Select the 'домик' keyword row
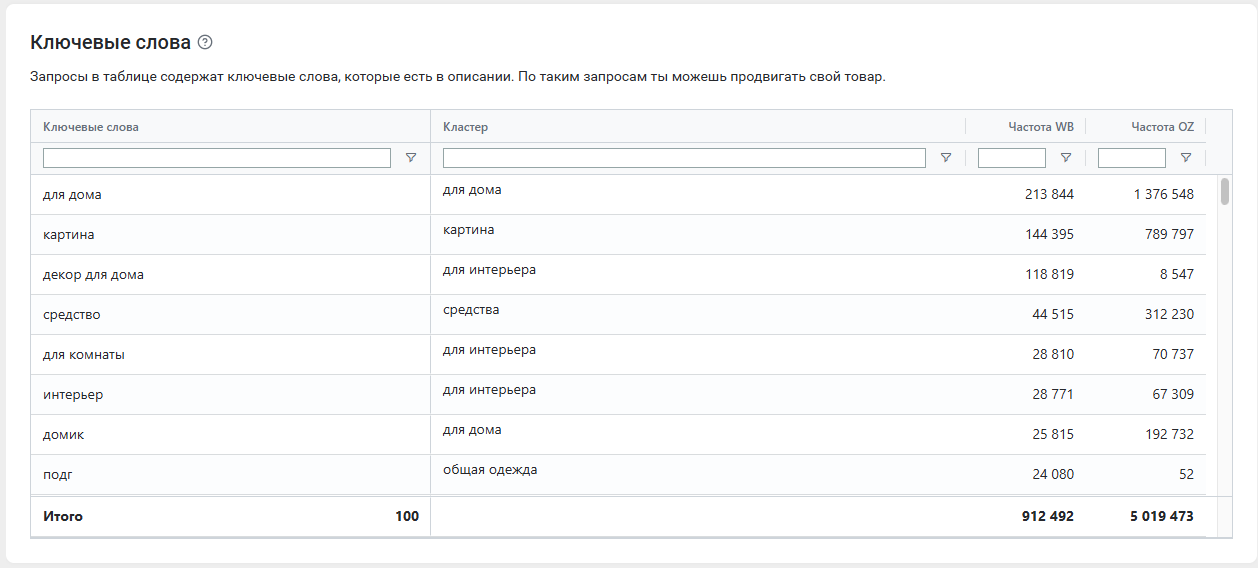This screenshot has height=568, width=1258. [x=618, y=435]
